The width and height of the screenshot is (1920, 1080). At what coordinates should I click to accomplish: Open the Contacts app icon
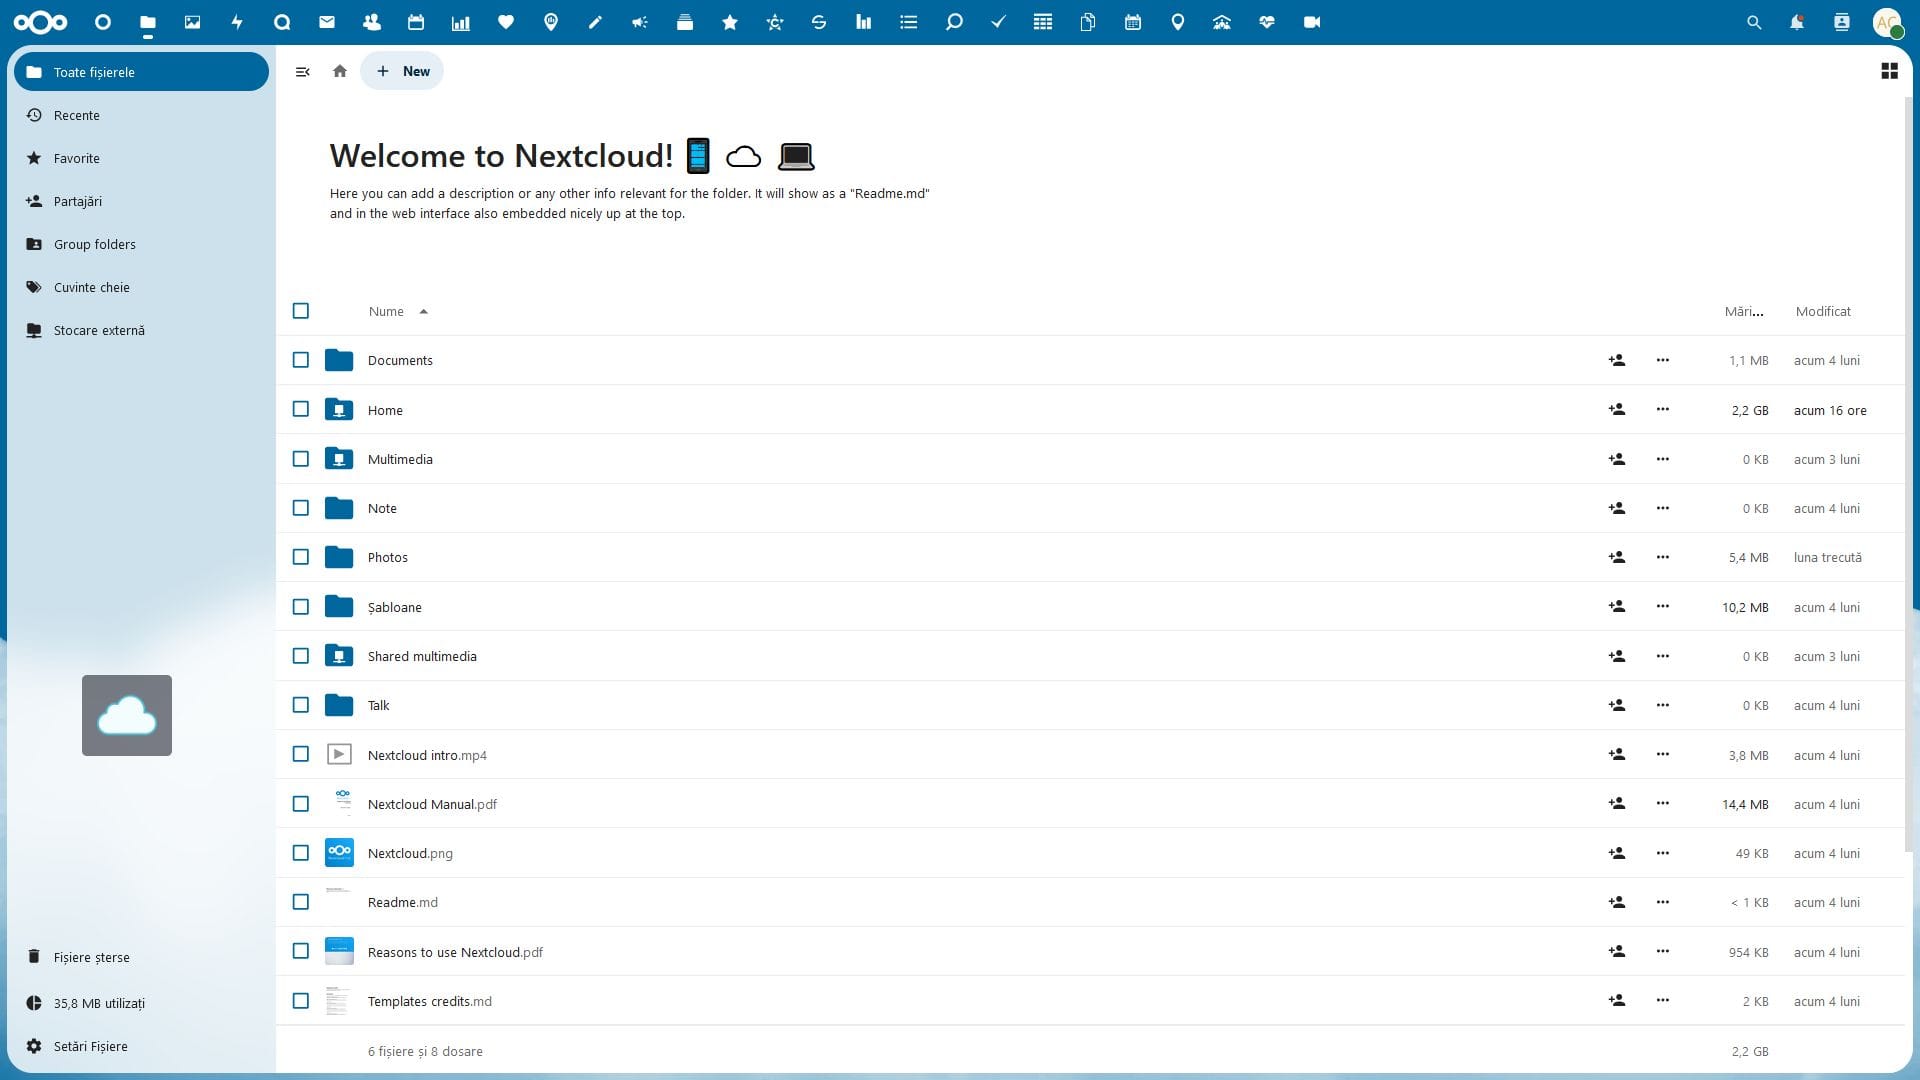[371, 22]
